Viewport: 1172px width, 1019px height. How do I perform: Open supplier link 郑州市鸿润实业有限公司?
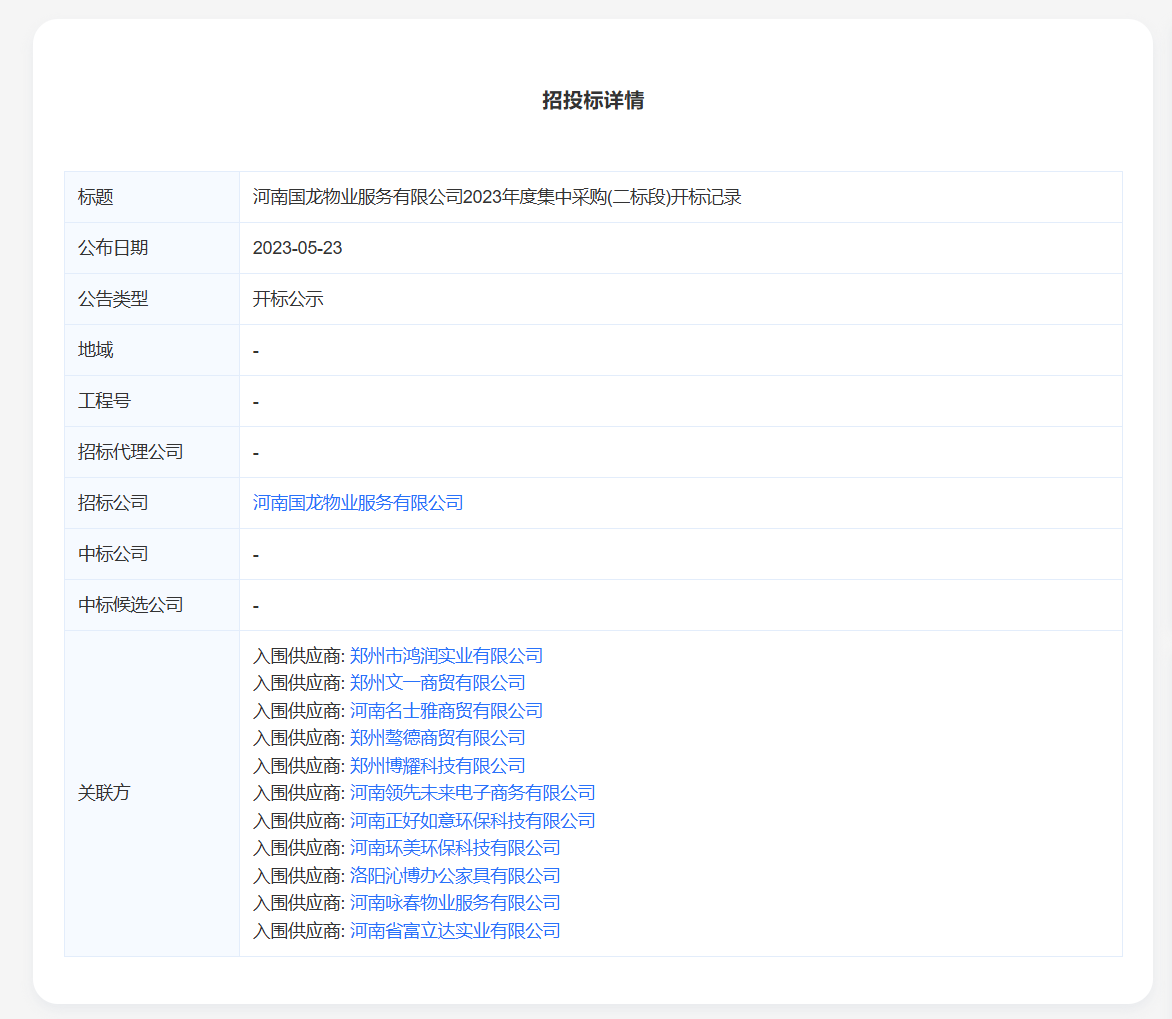click(446, 656)
